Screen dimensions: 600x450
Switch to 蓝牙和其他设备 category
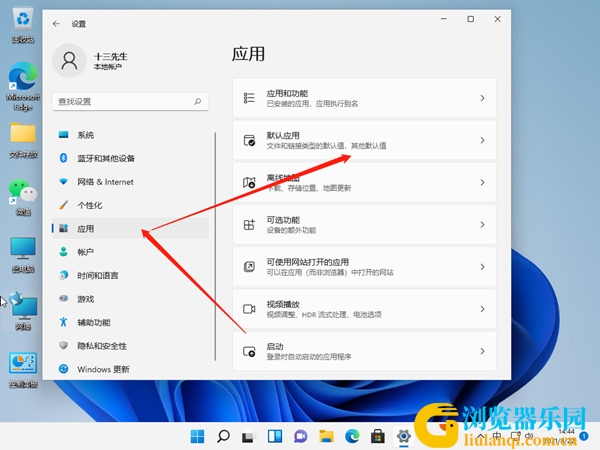(x=130, y=158)
